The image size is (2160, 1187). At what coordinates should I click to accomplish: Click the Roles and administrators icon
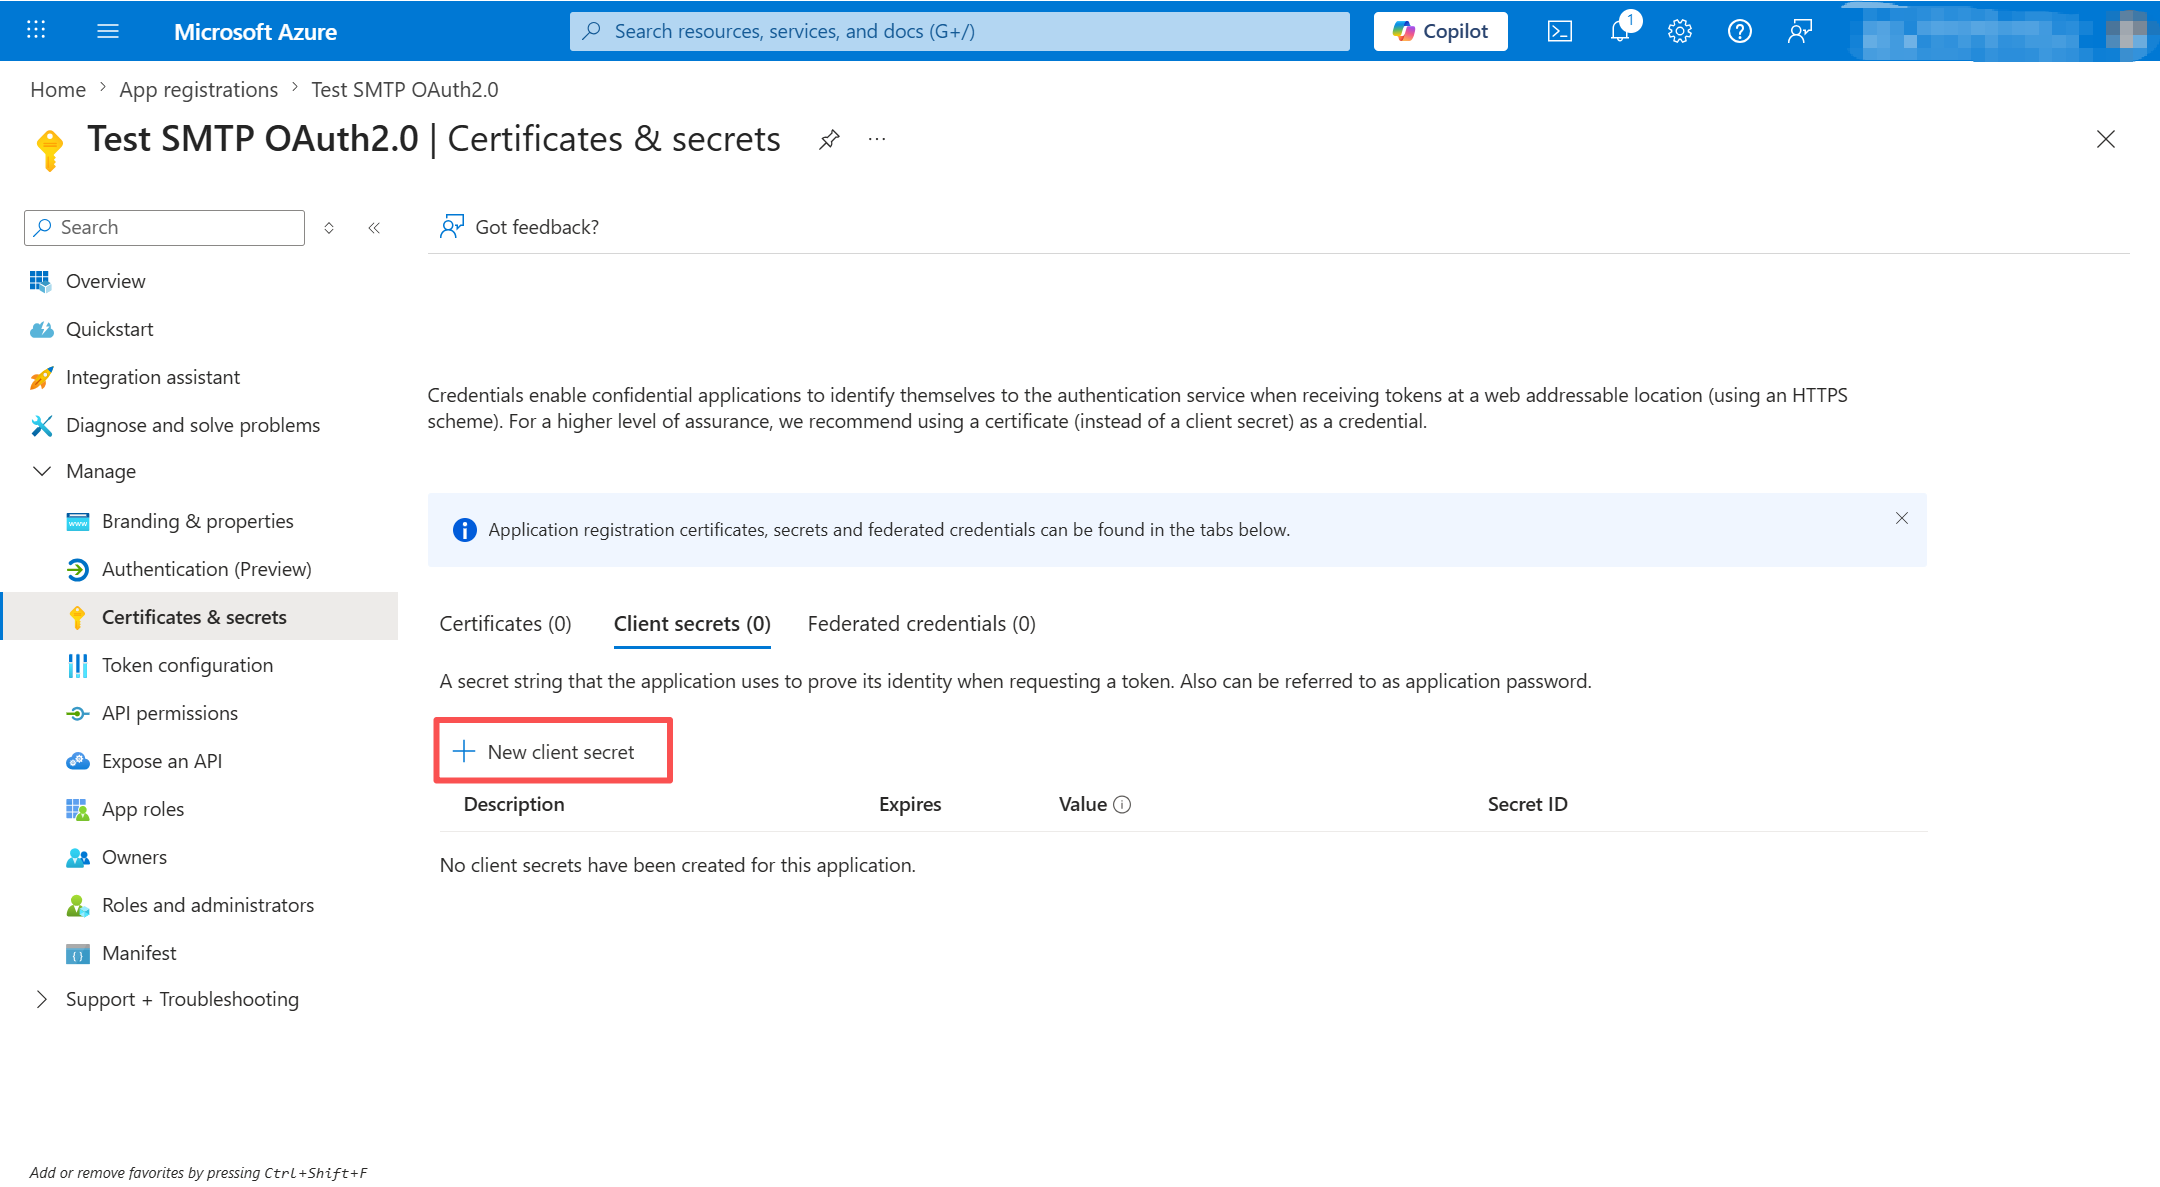click(x=78, y=905)
